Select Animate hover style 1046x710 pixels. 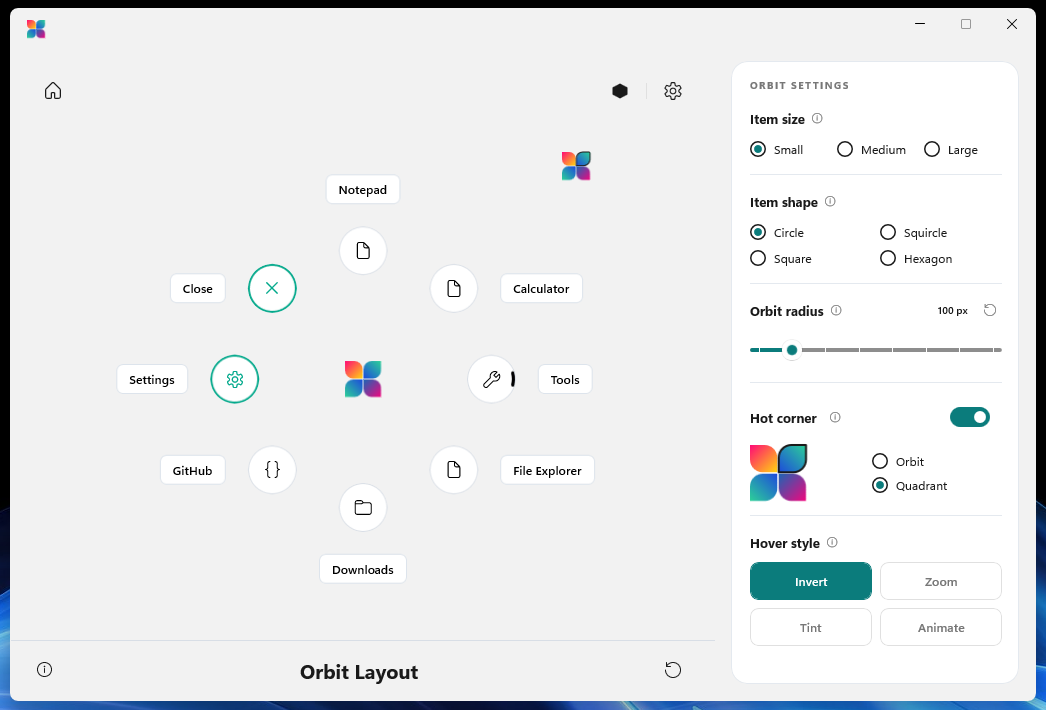pos(941,627)
